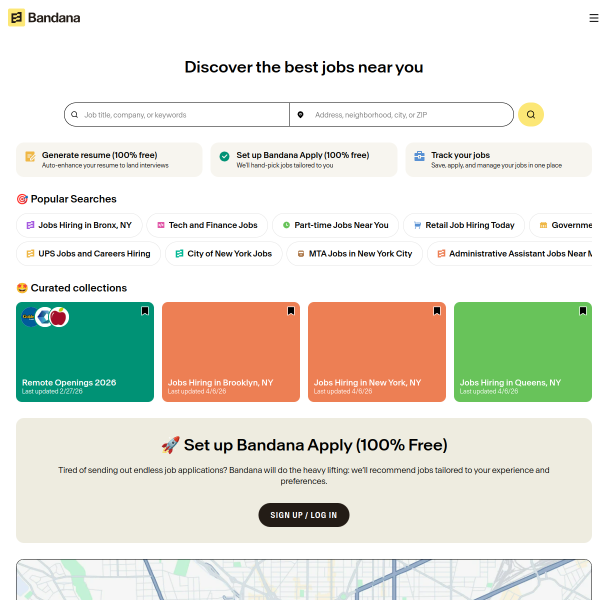Click the rocket icon in Bandana Apply banner
The image size is (600, 600).
pos(170,445)
